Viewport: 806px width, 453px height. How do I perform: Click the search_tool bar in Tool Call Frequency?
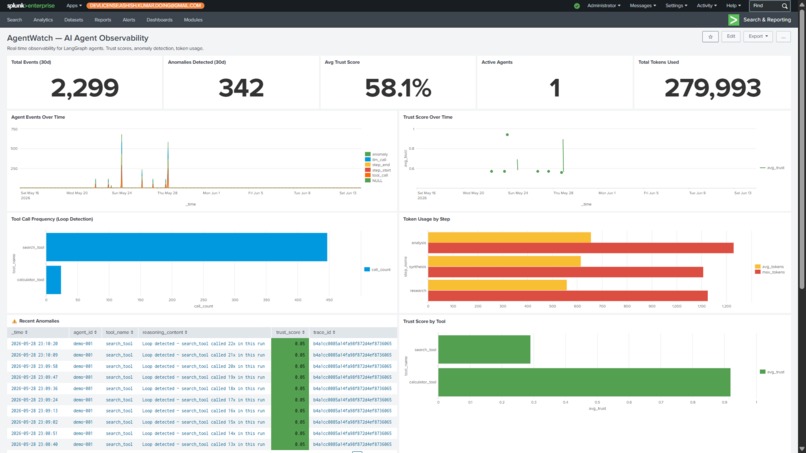click(187, 247)
